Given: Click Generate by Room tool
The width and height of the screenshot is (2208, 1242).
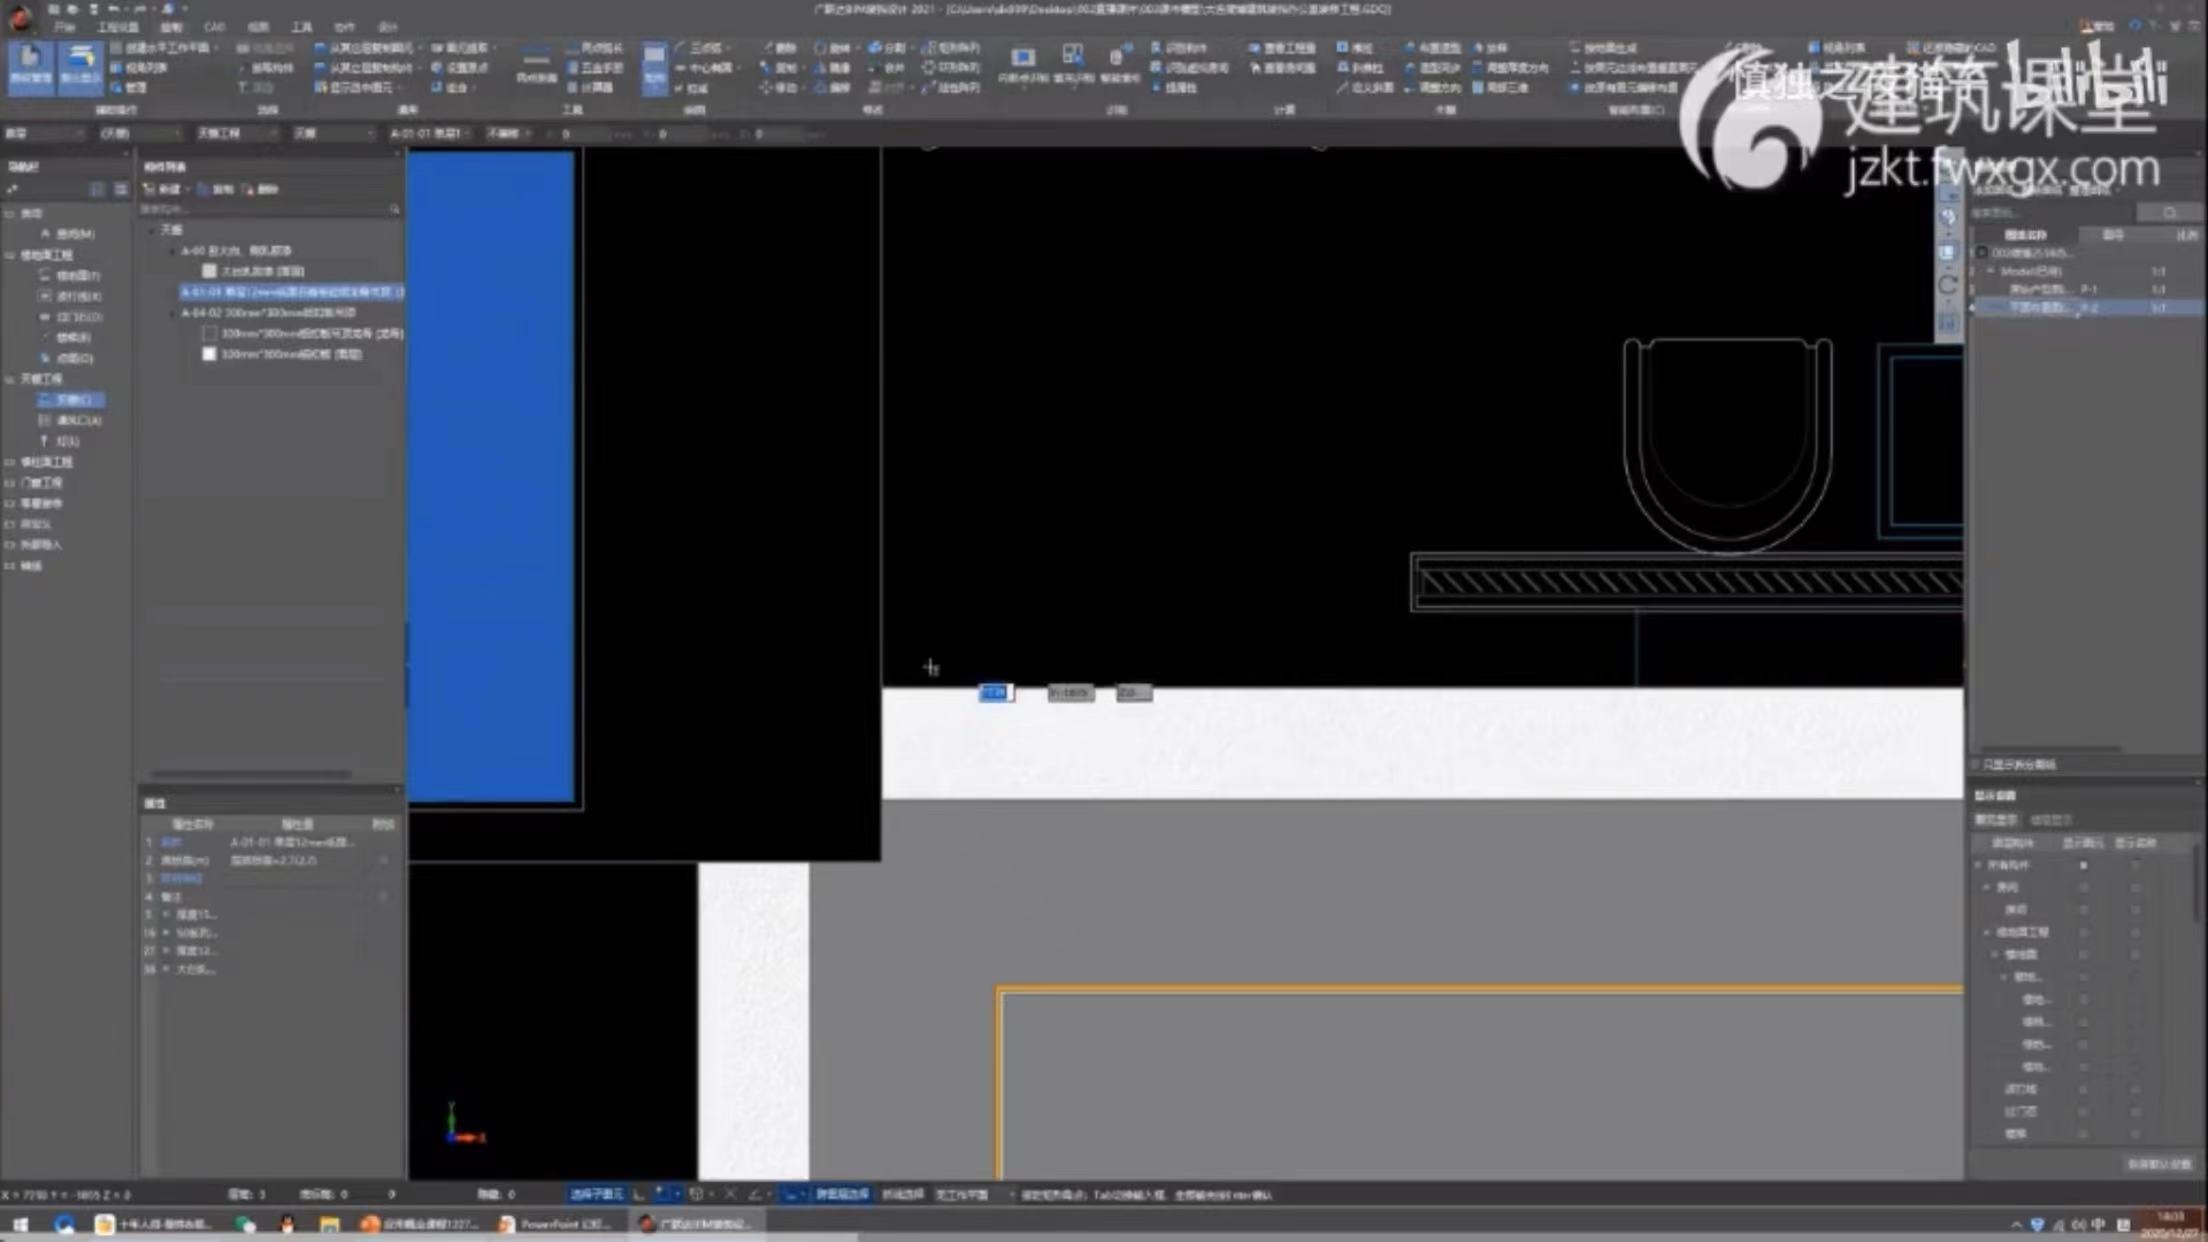Looking at the screenshot, I should (1603, 47).
